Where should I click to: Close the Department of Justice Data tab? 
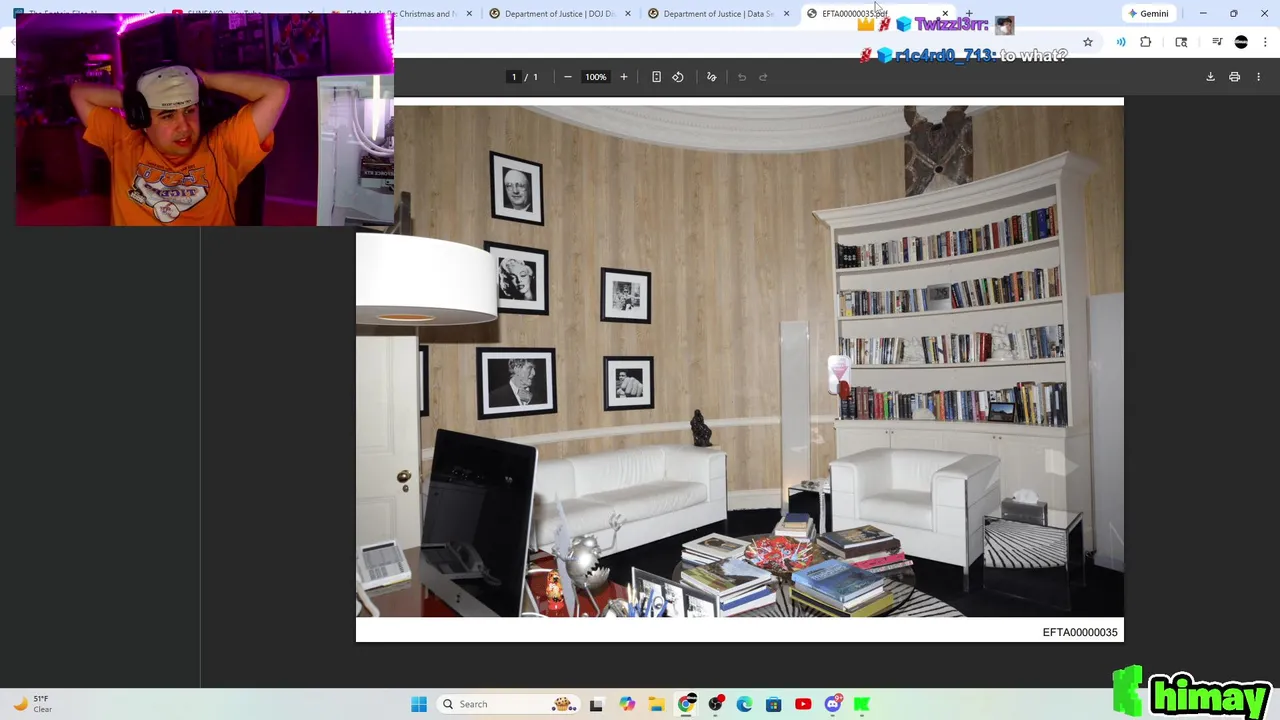point(786,14)
